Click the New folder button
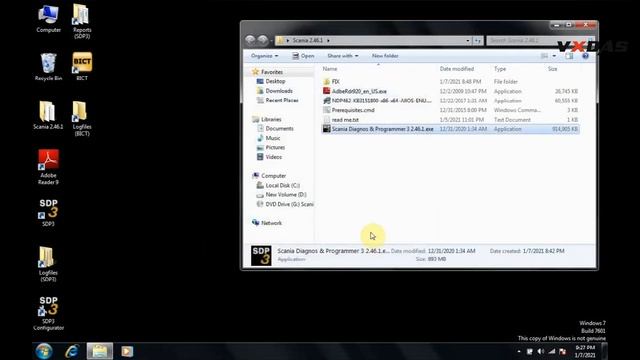Screen dimensions: 640x360 coord(385,56)
